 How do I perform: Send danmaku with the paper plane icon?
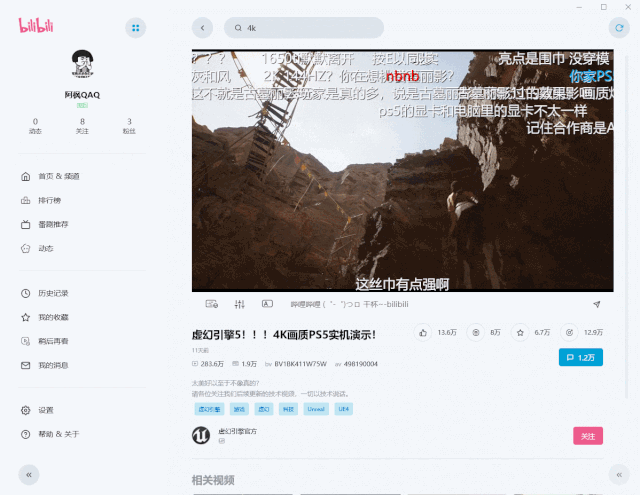point(597,304)
